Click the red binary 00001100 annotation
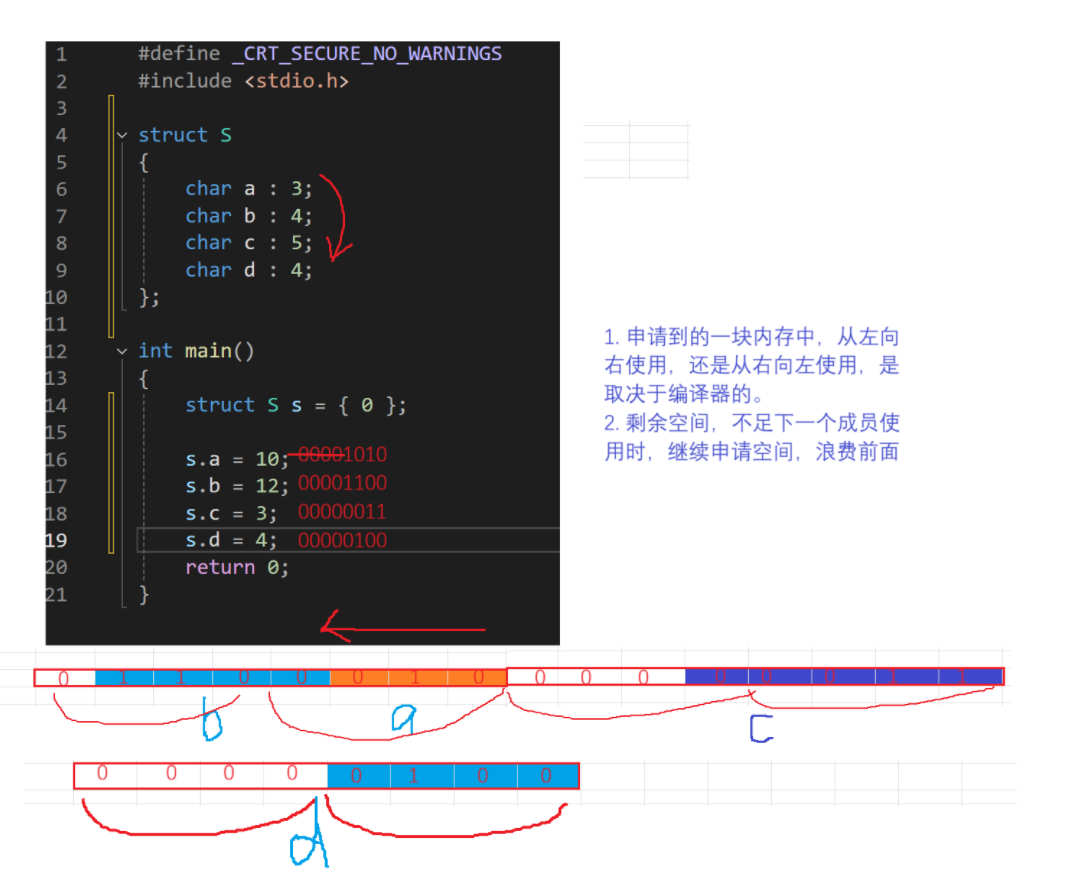The height and width of the screenshot is (879, 1083). point(343,483)
